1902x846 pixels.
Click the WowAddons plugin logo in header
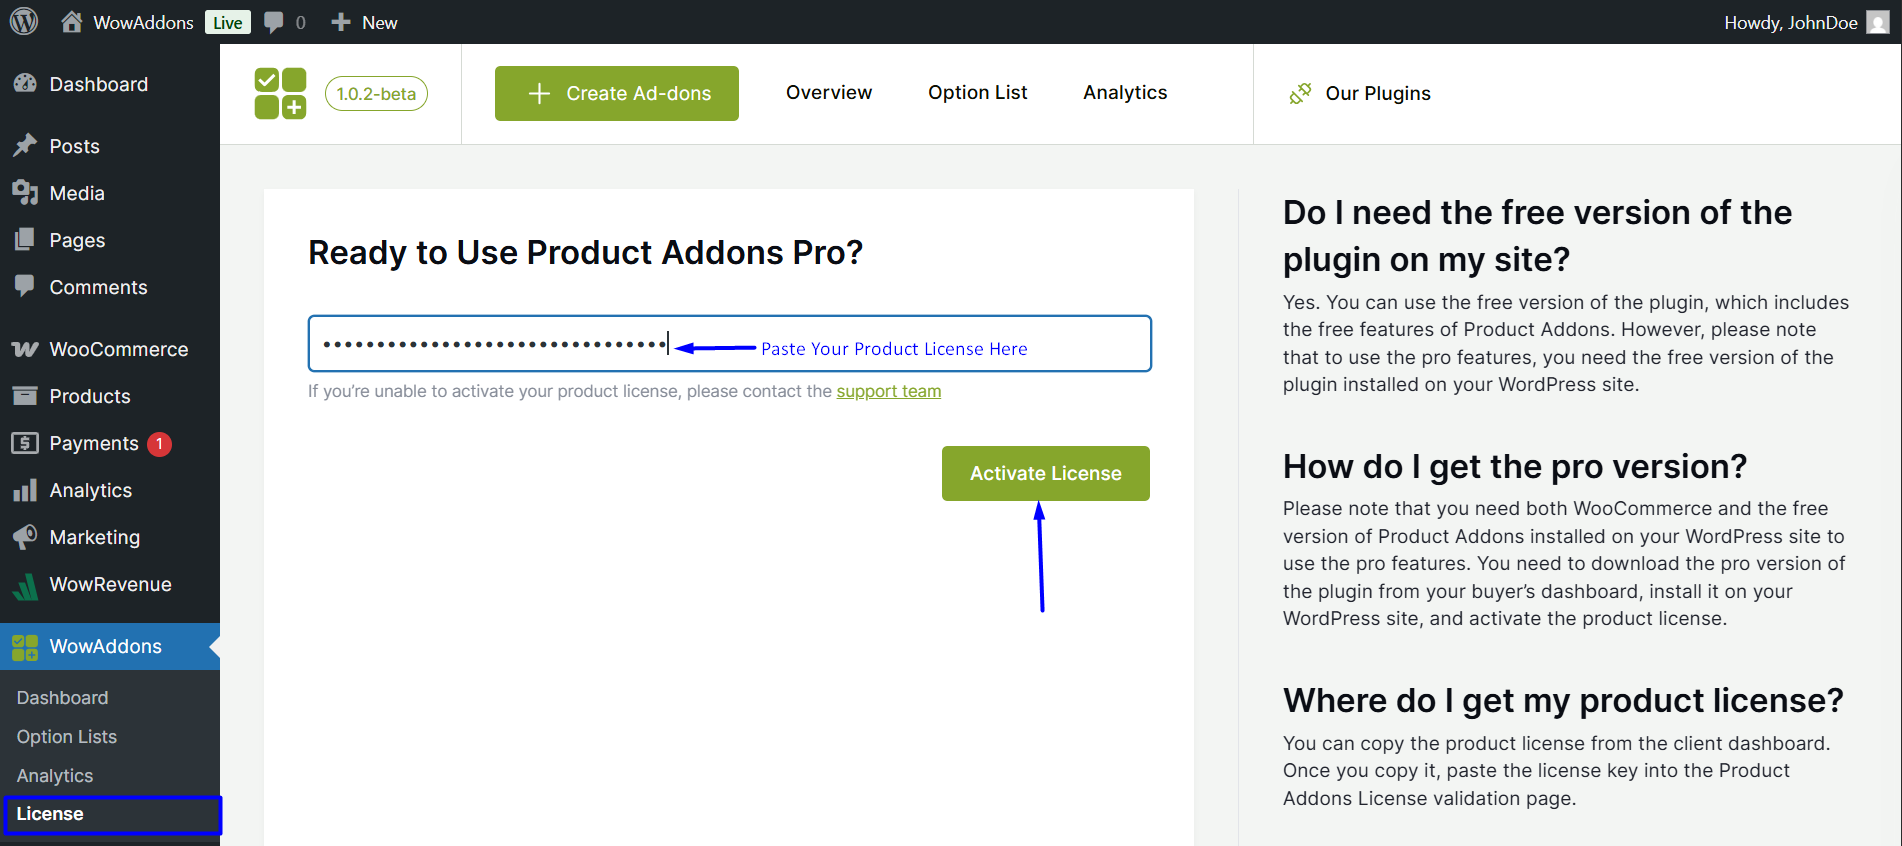(280, 93)
